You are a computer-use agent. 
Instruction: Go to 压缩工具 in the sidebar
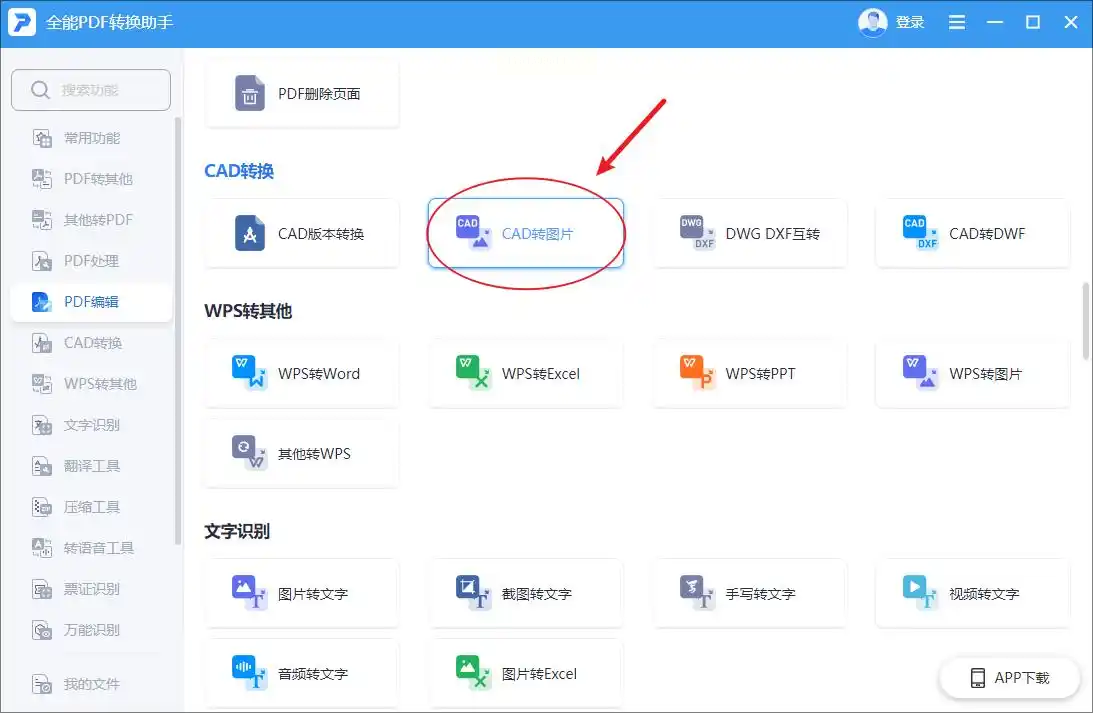(91, 507)
